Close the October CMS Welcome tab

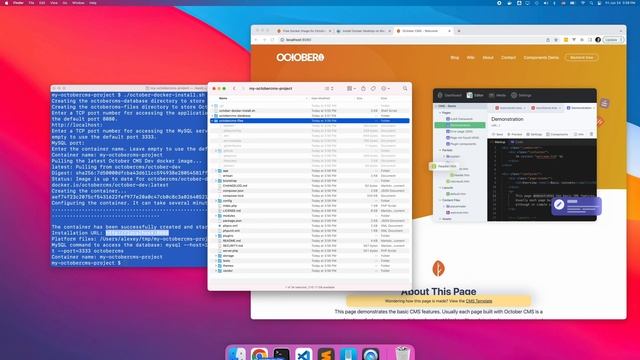tap(449, 31)
